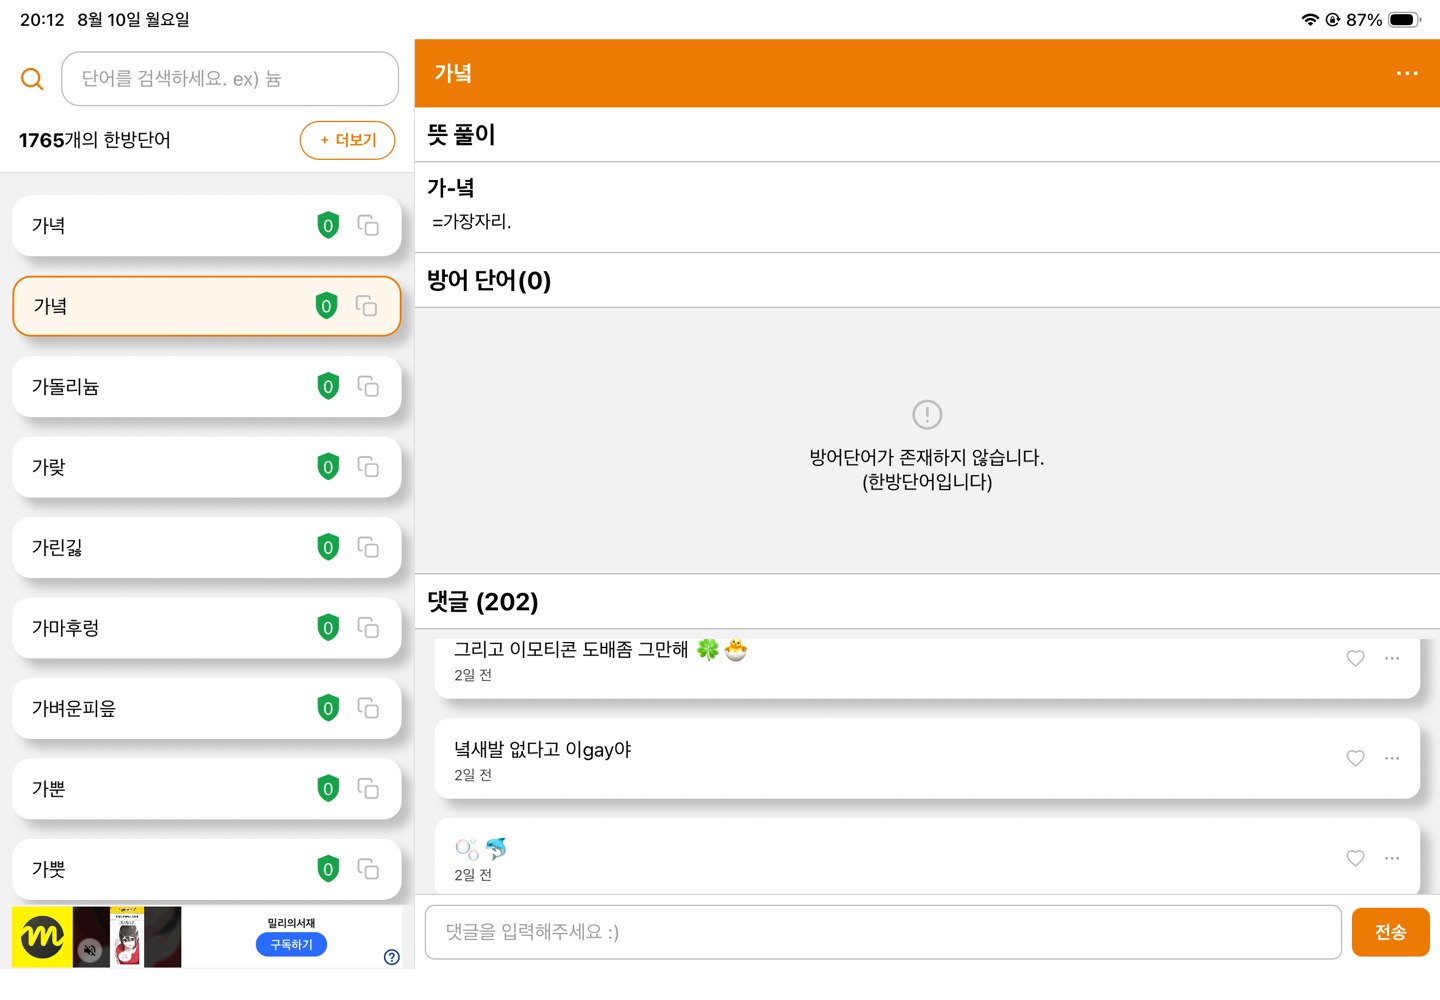Focus the comment input field
The height and width of the screenshot is (1000, 1440).
(883, 932)
